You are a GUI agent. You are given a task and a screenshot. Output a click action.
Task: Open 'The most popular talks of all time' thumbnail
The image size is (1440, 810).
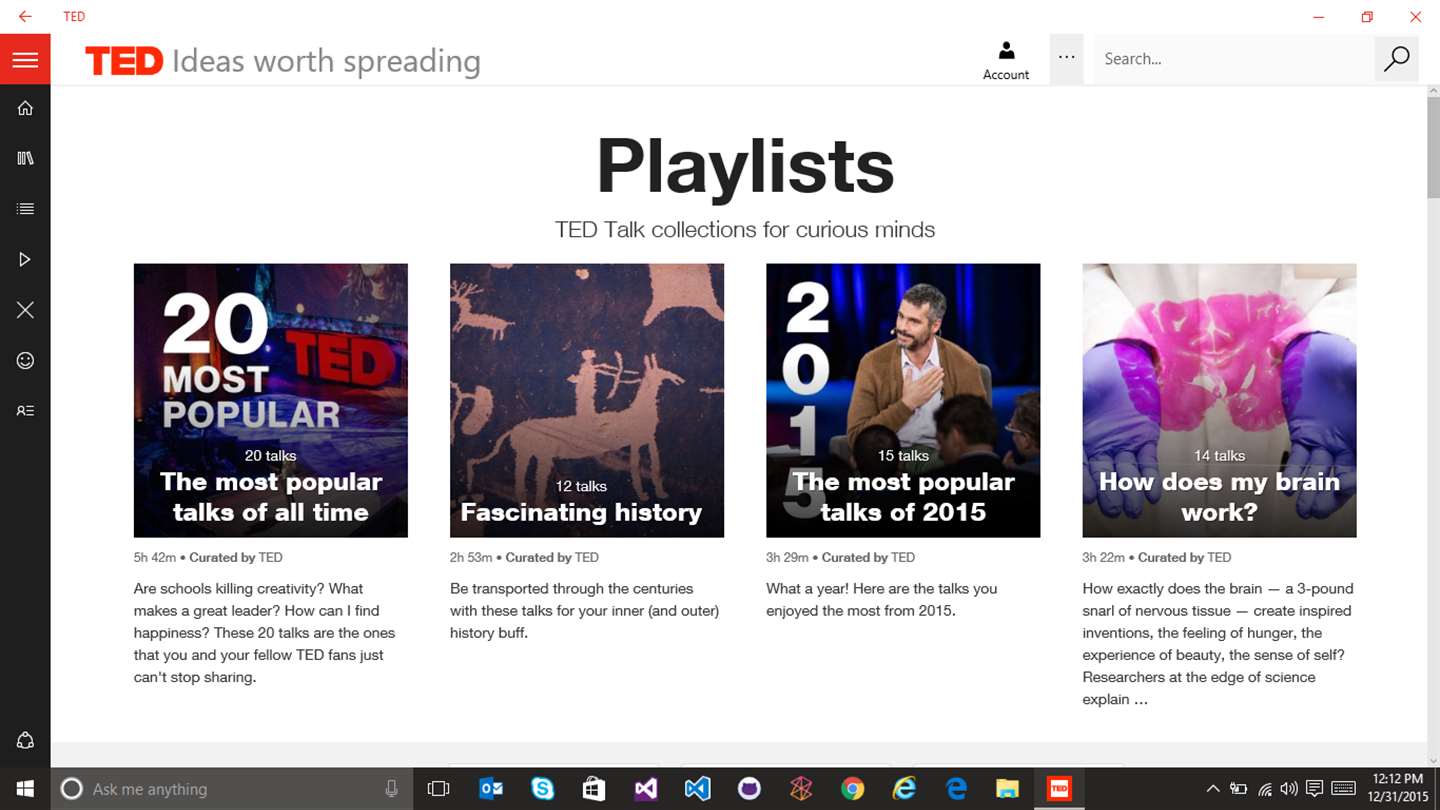pos(271,400)
